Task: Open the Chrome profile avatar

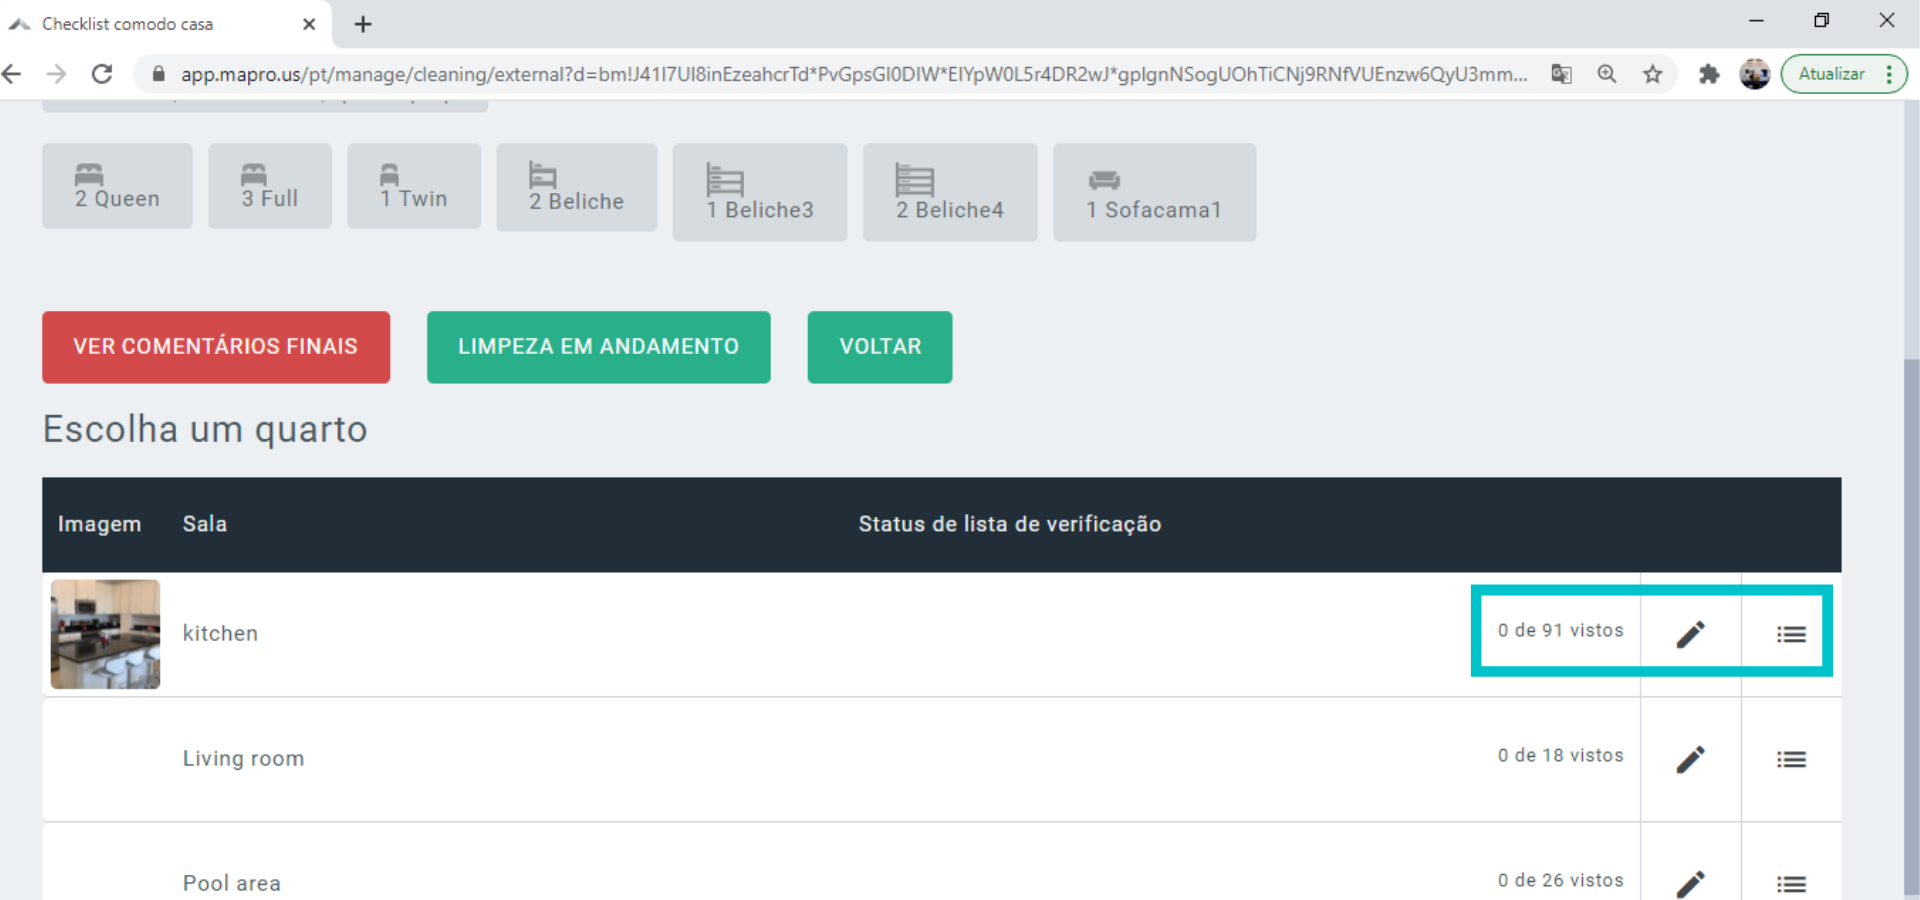Action: [1754, 74]
